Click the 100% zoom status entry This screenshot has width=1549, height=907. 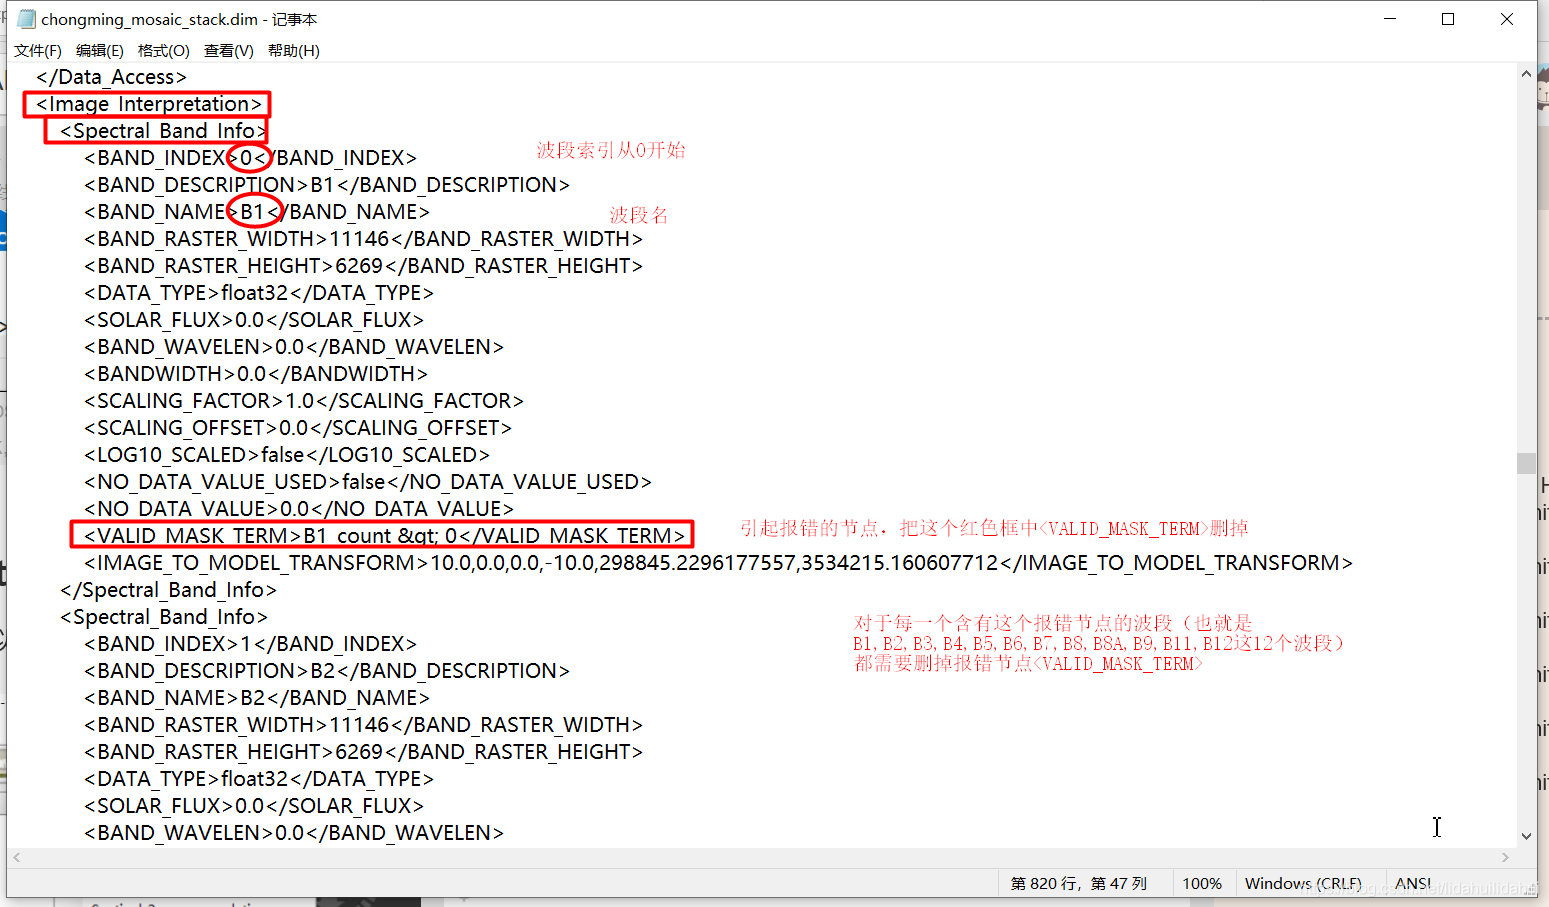click(x=1201, y=883)
